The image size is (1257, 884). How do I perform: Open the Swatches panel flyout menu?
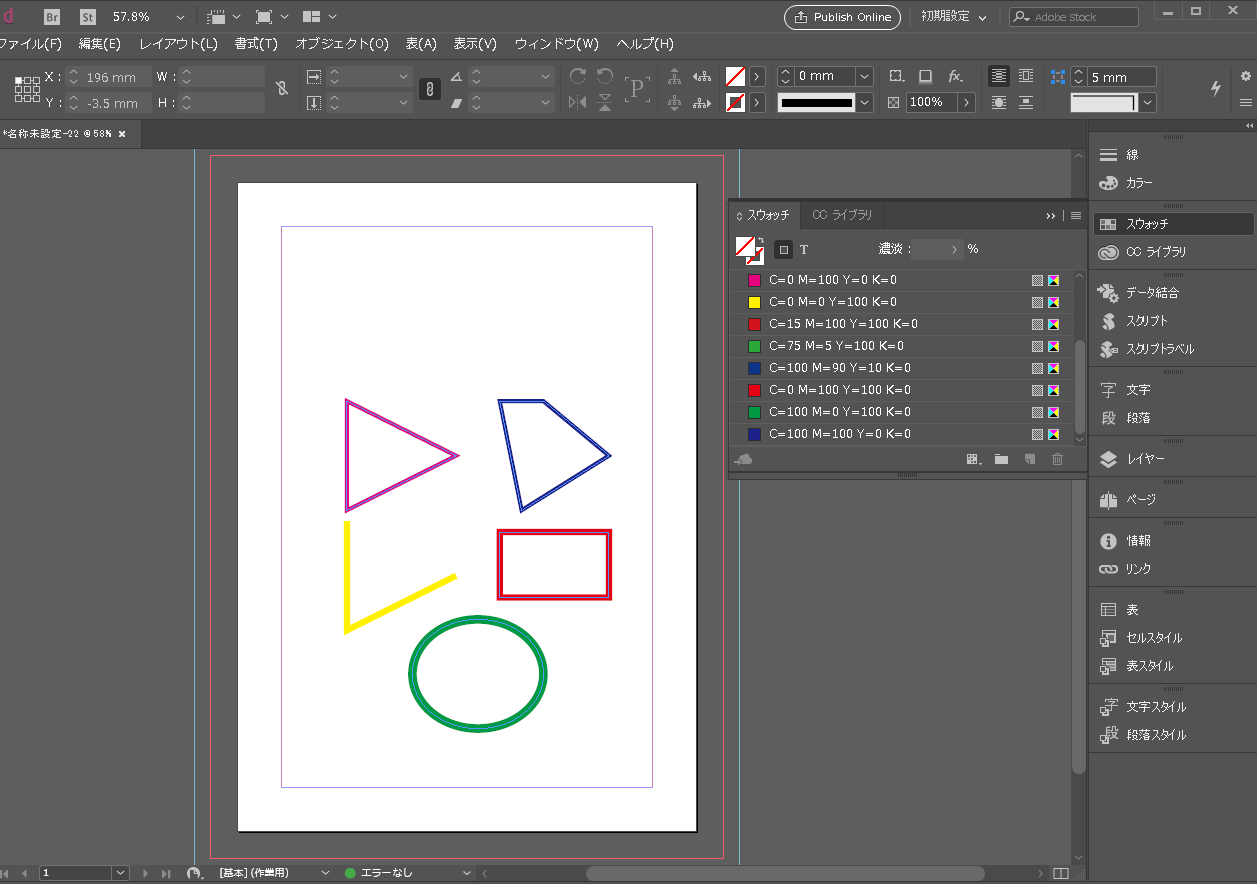[1076, 215]
